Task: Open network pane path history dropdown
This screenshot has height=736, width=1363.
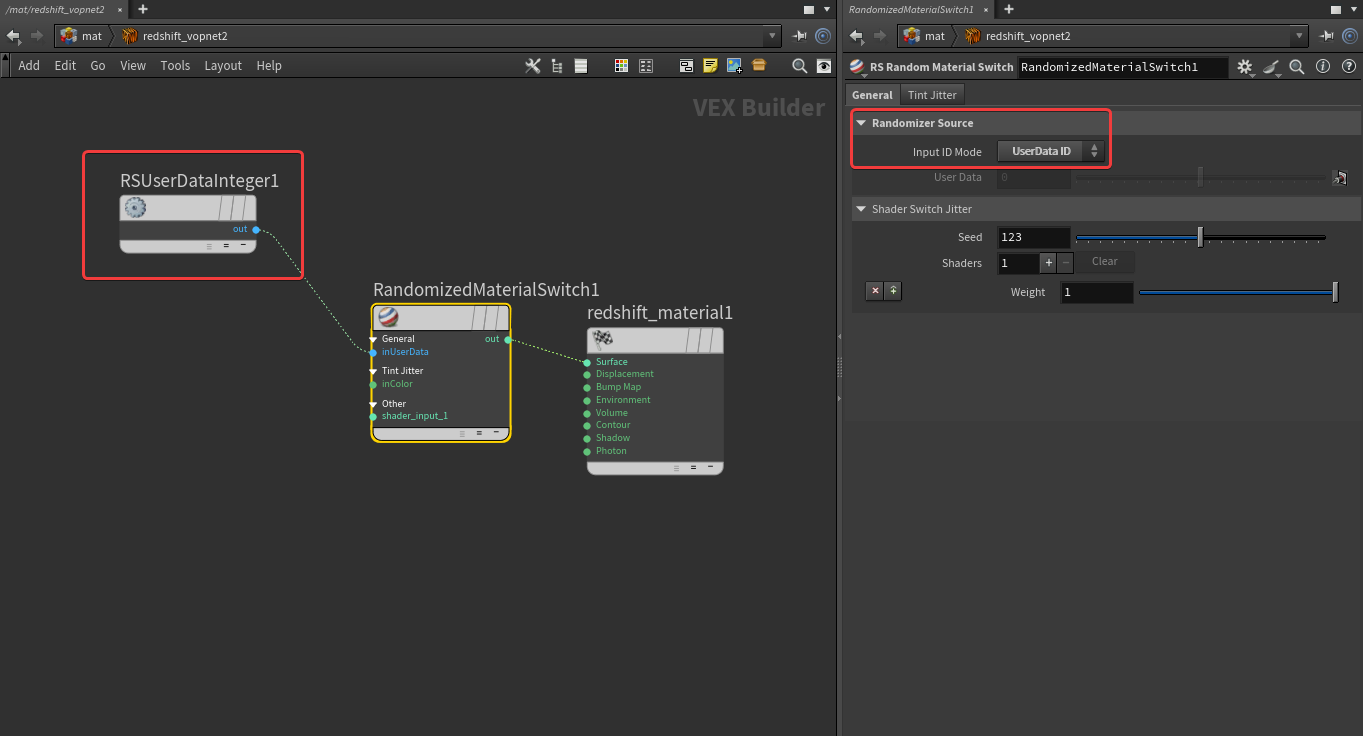Action: [x=771, y=36]
